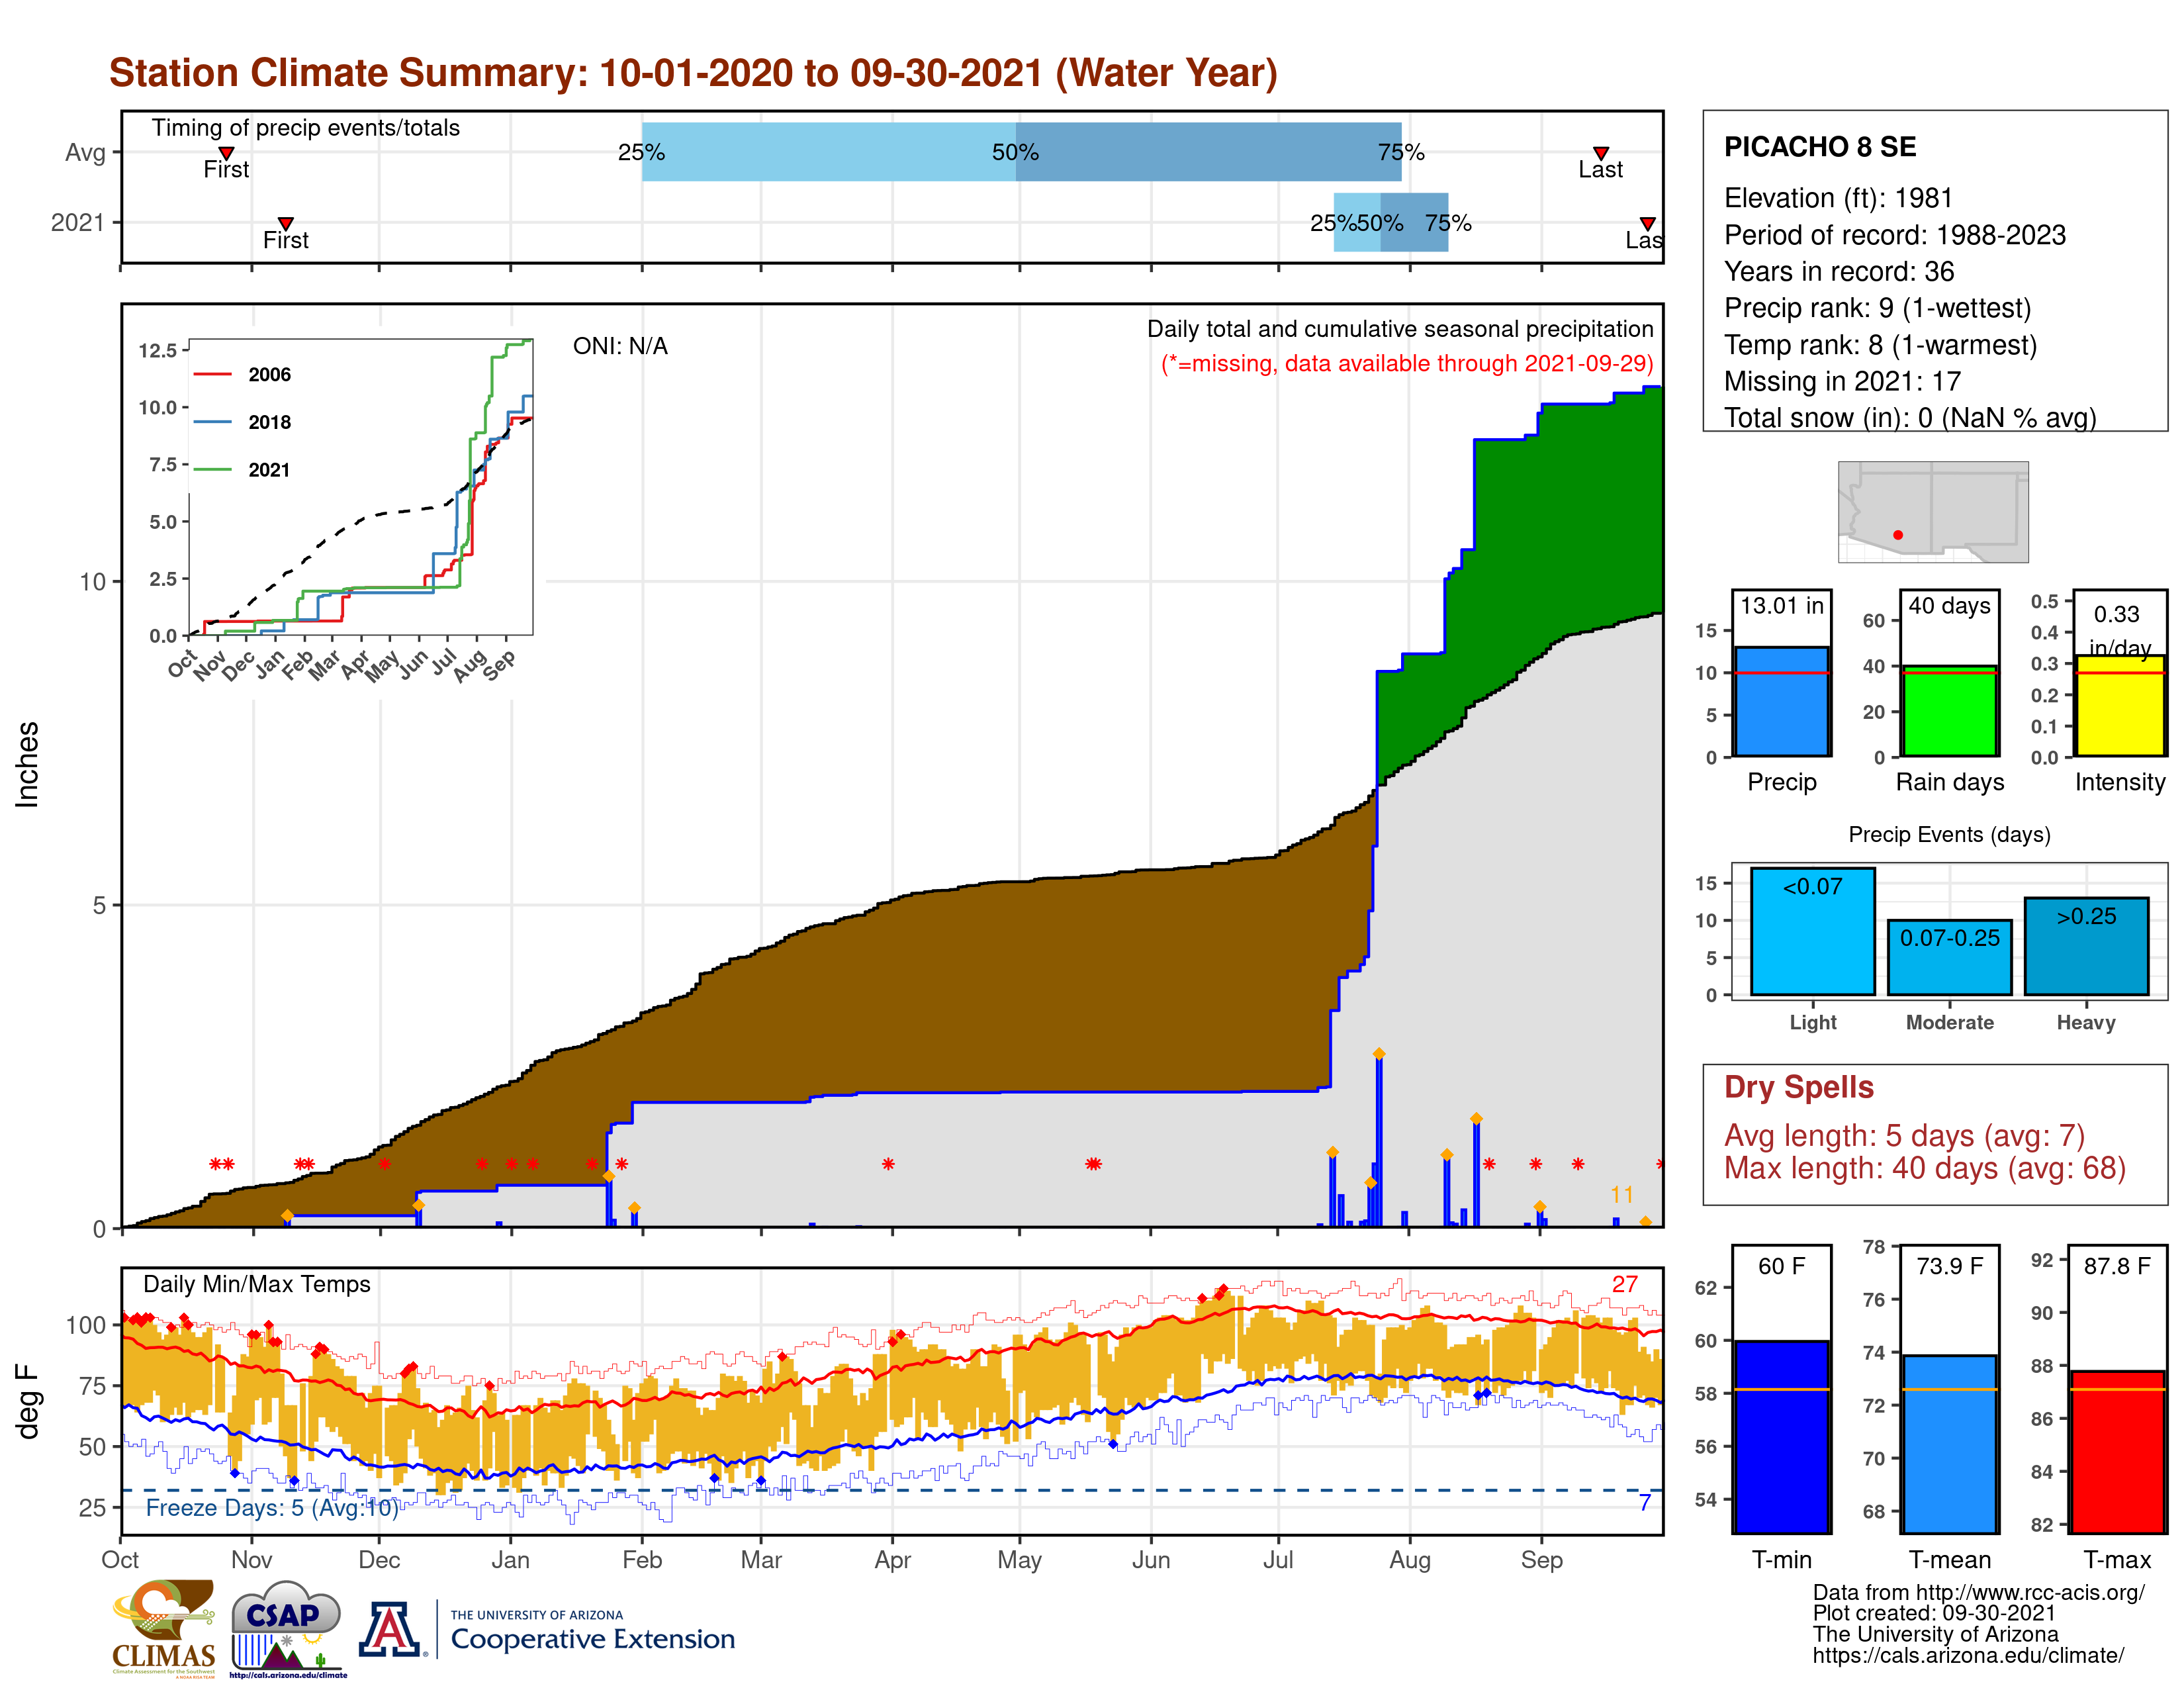Click the 2018 legend entry in inset
Screen dimensions: 2184x1688
243,422
